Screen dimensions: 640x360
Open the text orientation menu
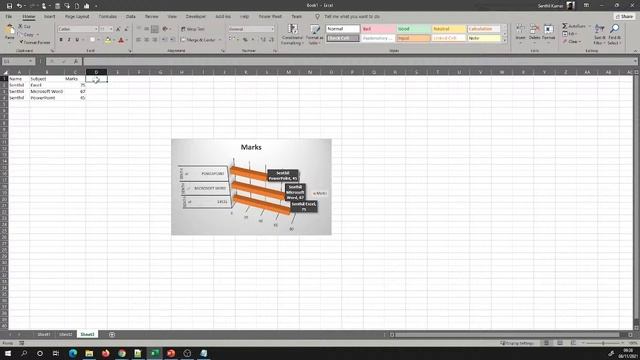[165, 29]
